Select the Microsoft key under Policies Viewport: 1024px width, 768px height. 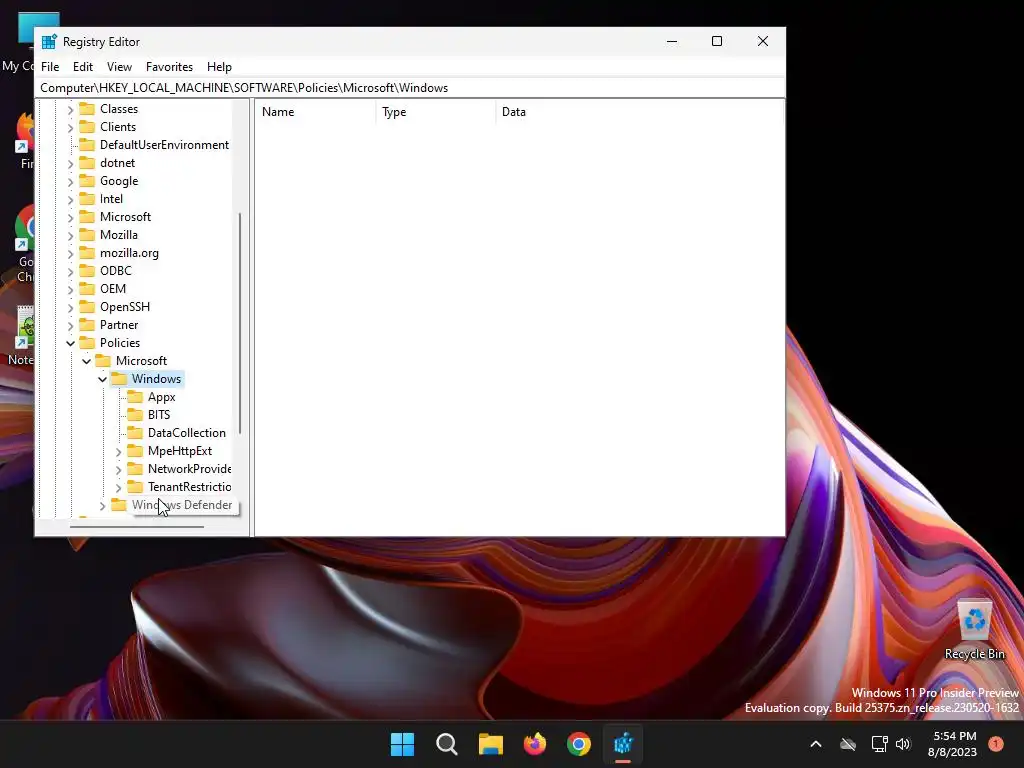pos(141,360)
